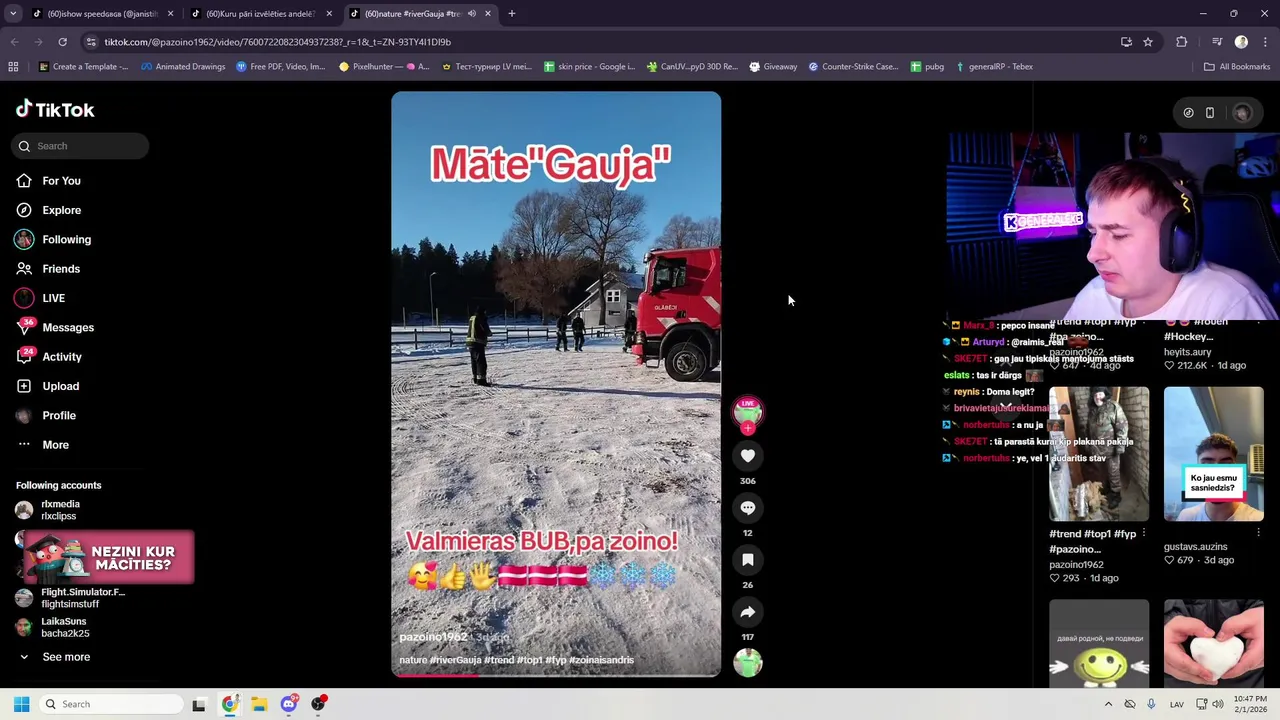Bookmark this page with the star
Viewport: 1280px width, 720px height.
coord(1148,42)
